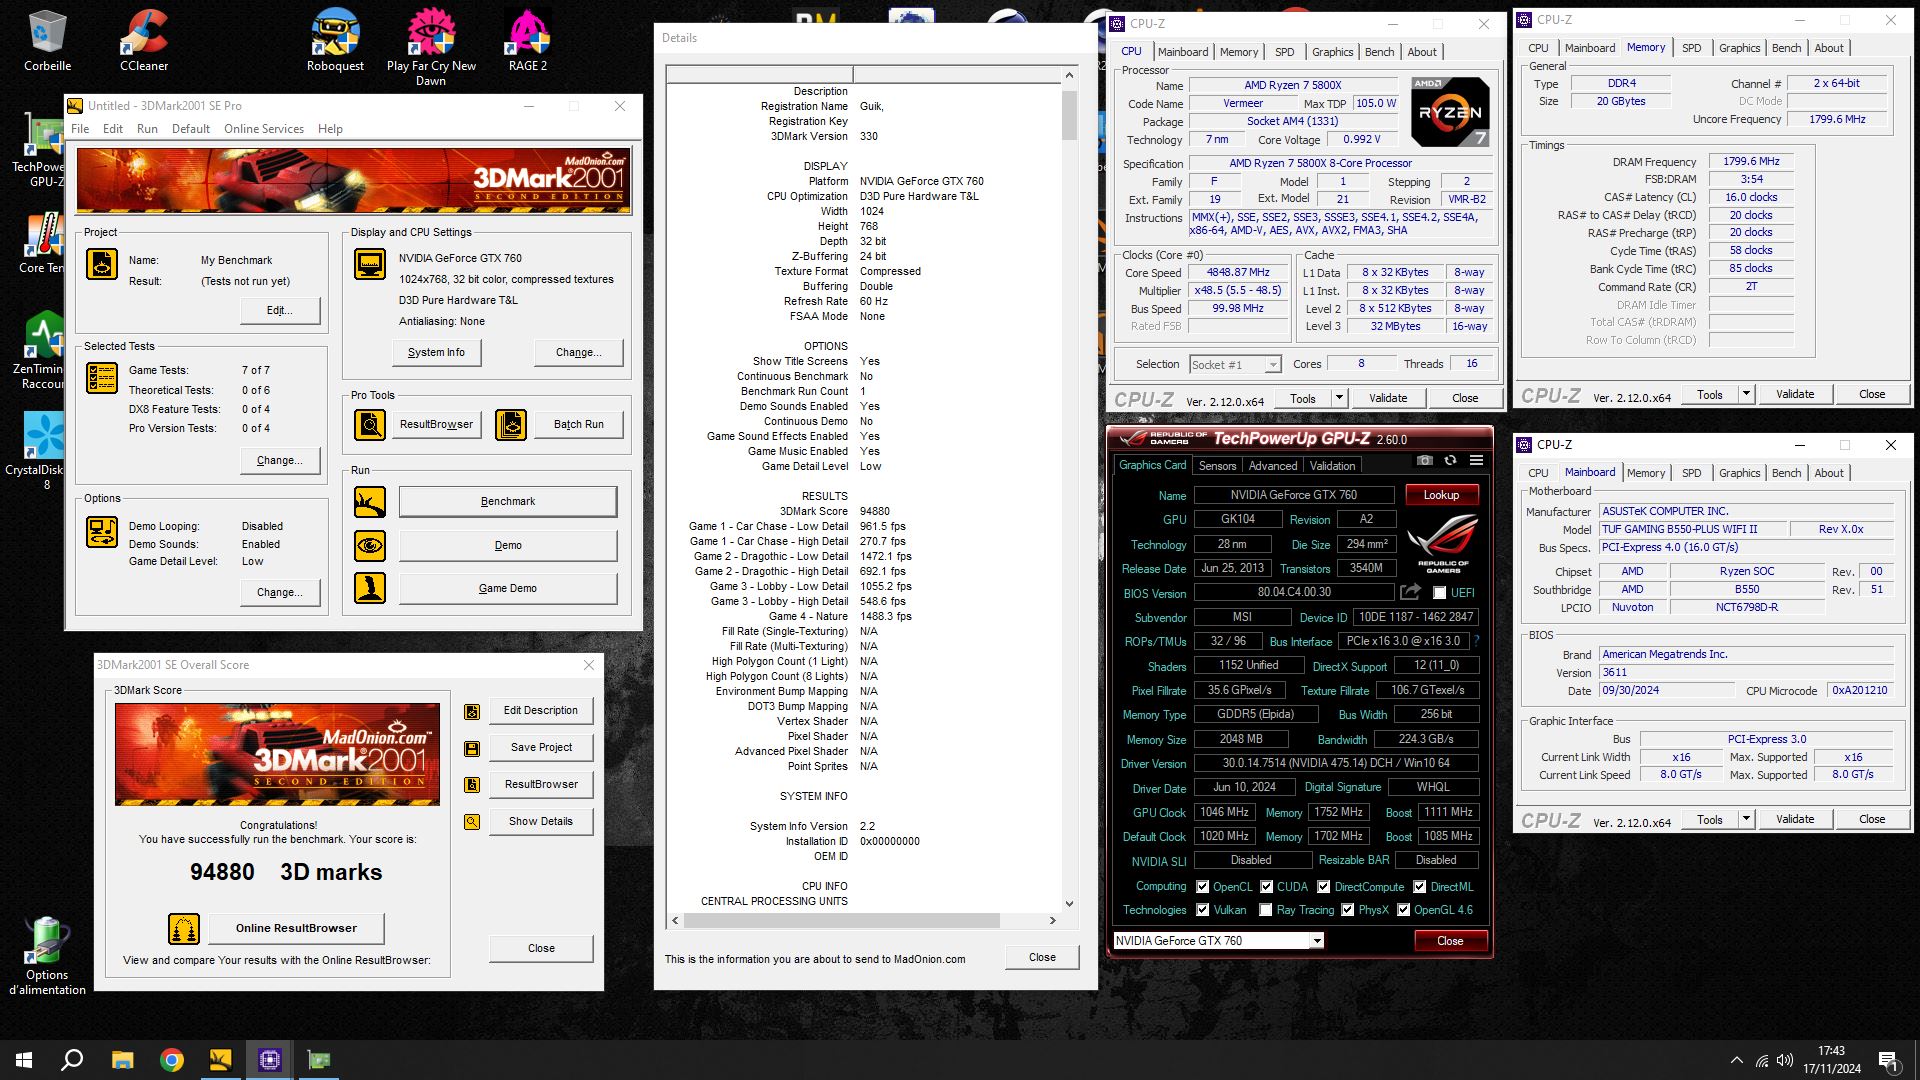Viewport: 1920px width, 1080px height.
Task: Click the Save Project disk icon
Action: pyautogui.click(x=472, y=749)
